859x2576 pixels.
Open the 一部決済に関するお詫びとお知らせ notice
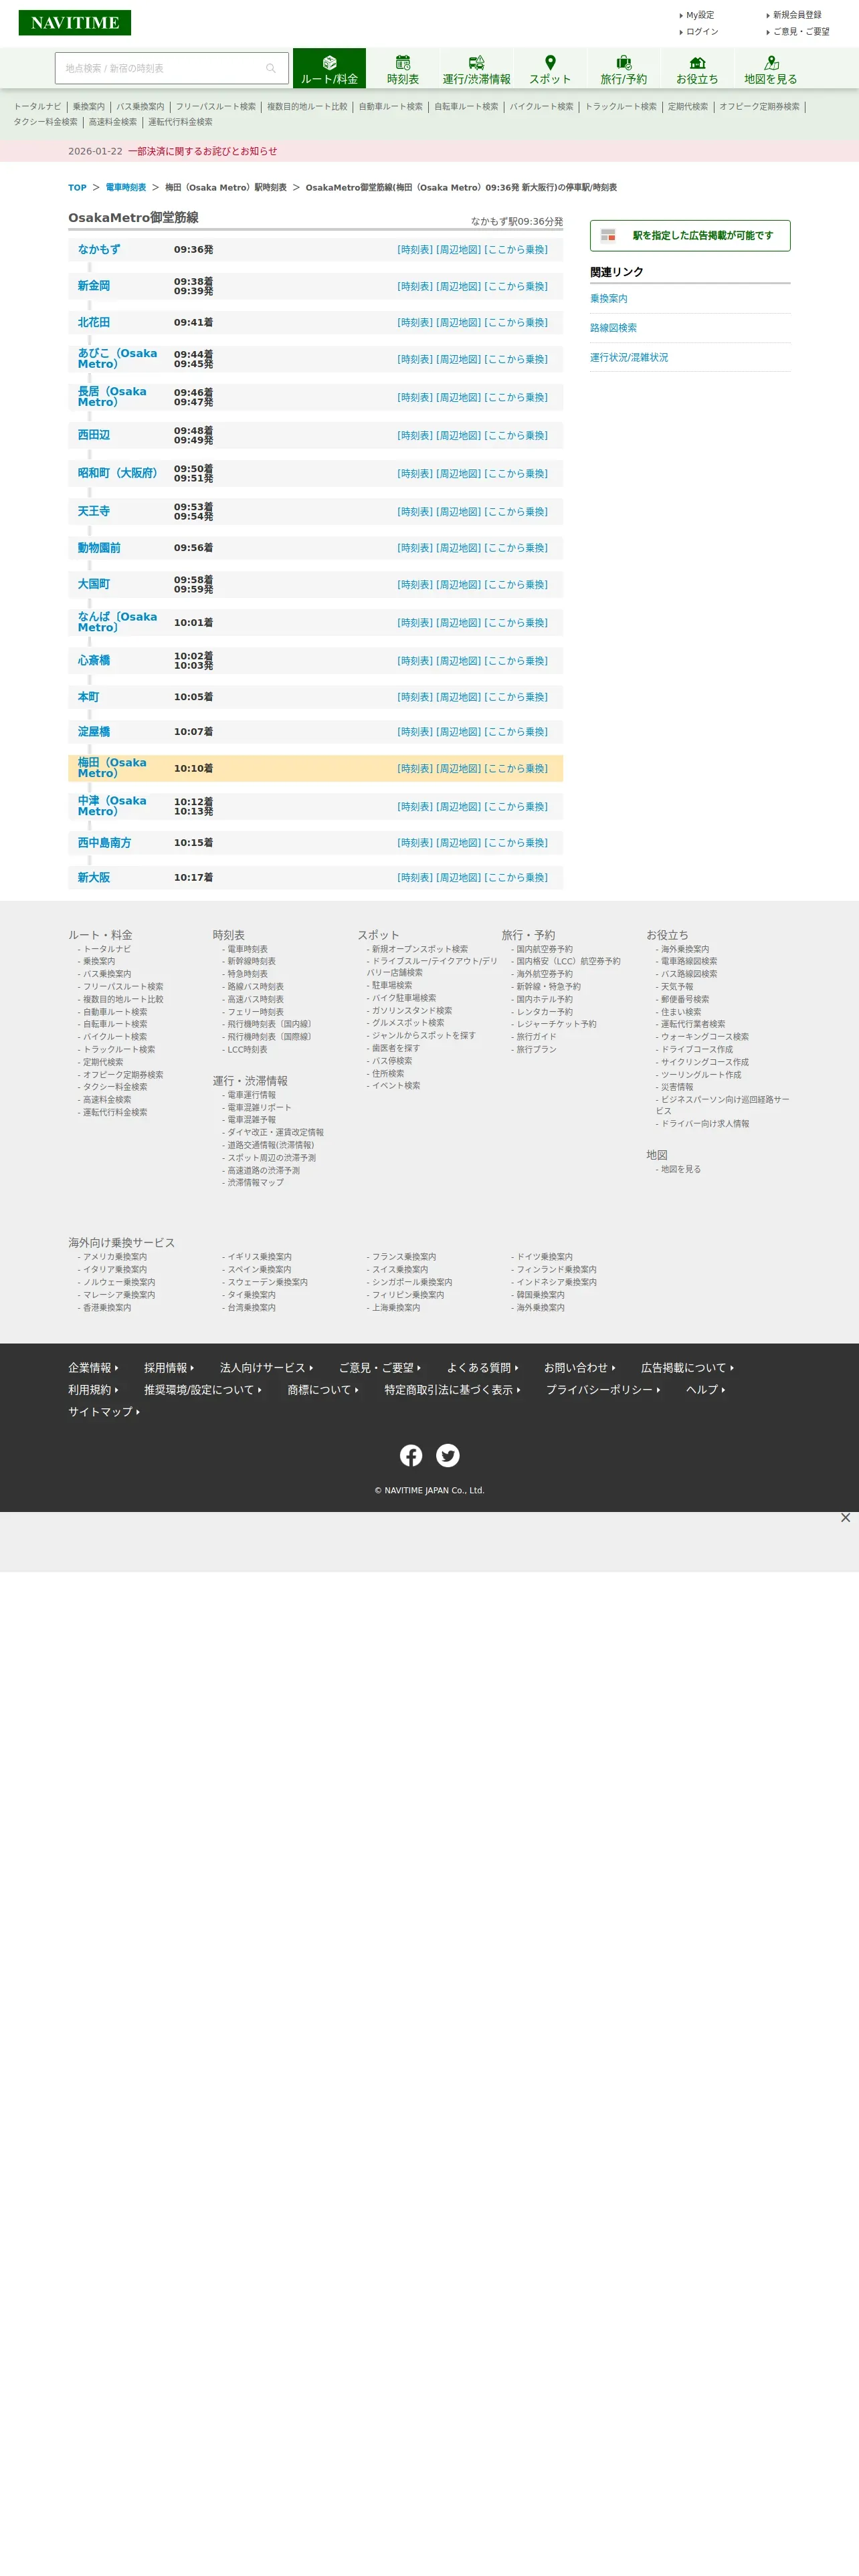click(x=202, y=151)
